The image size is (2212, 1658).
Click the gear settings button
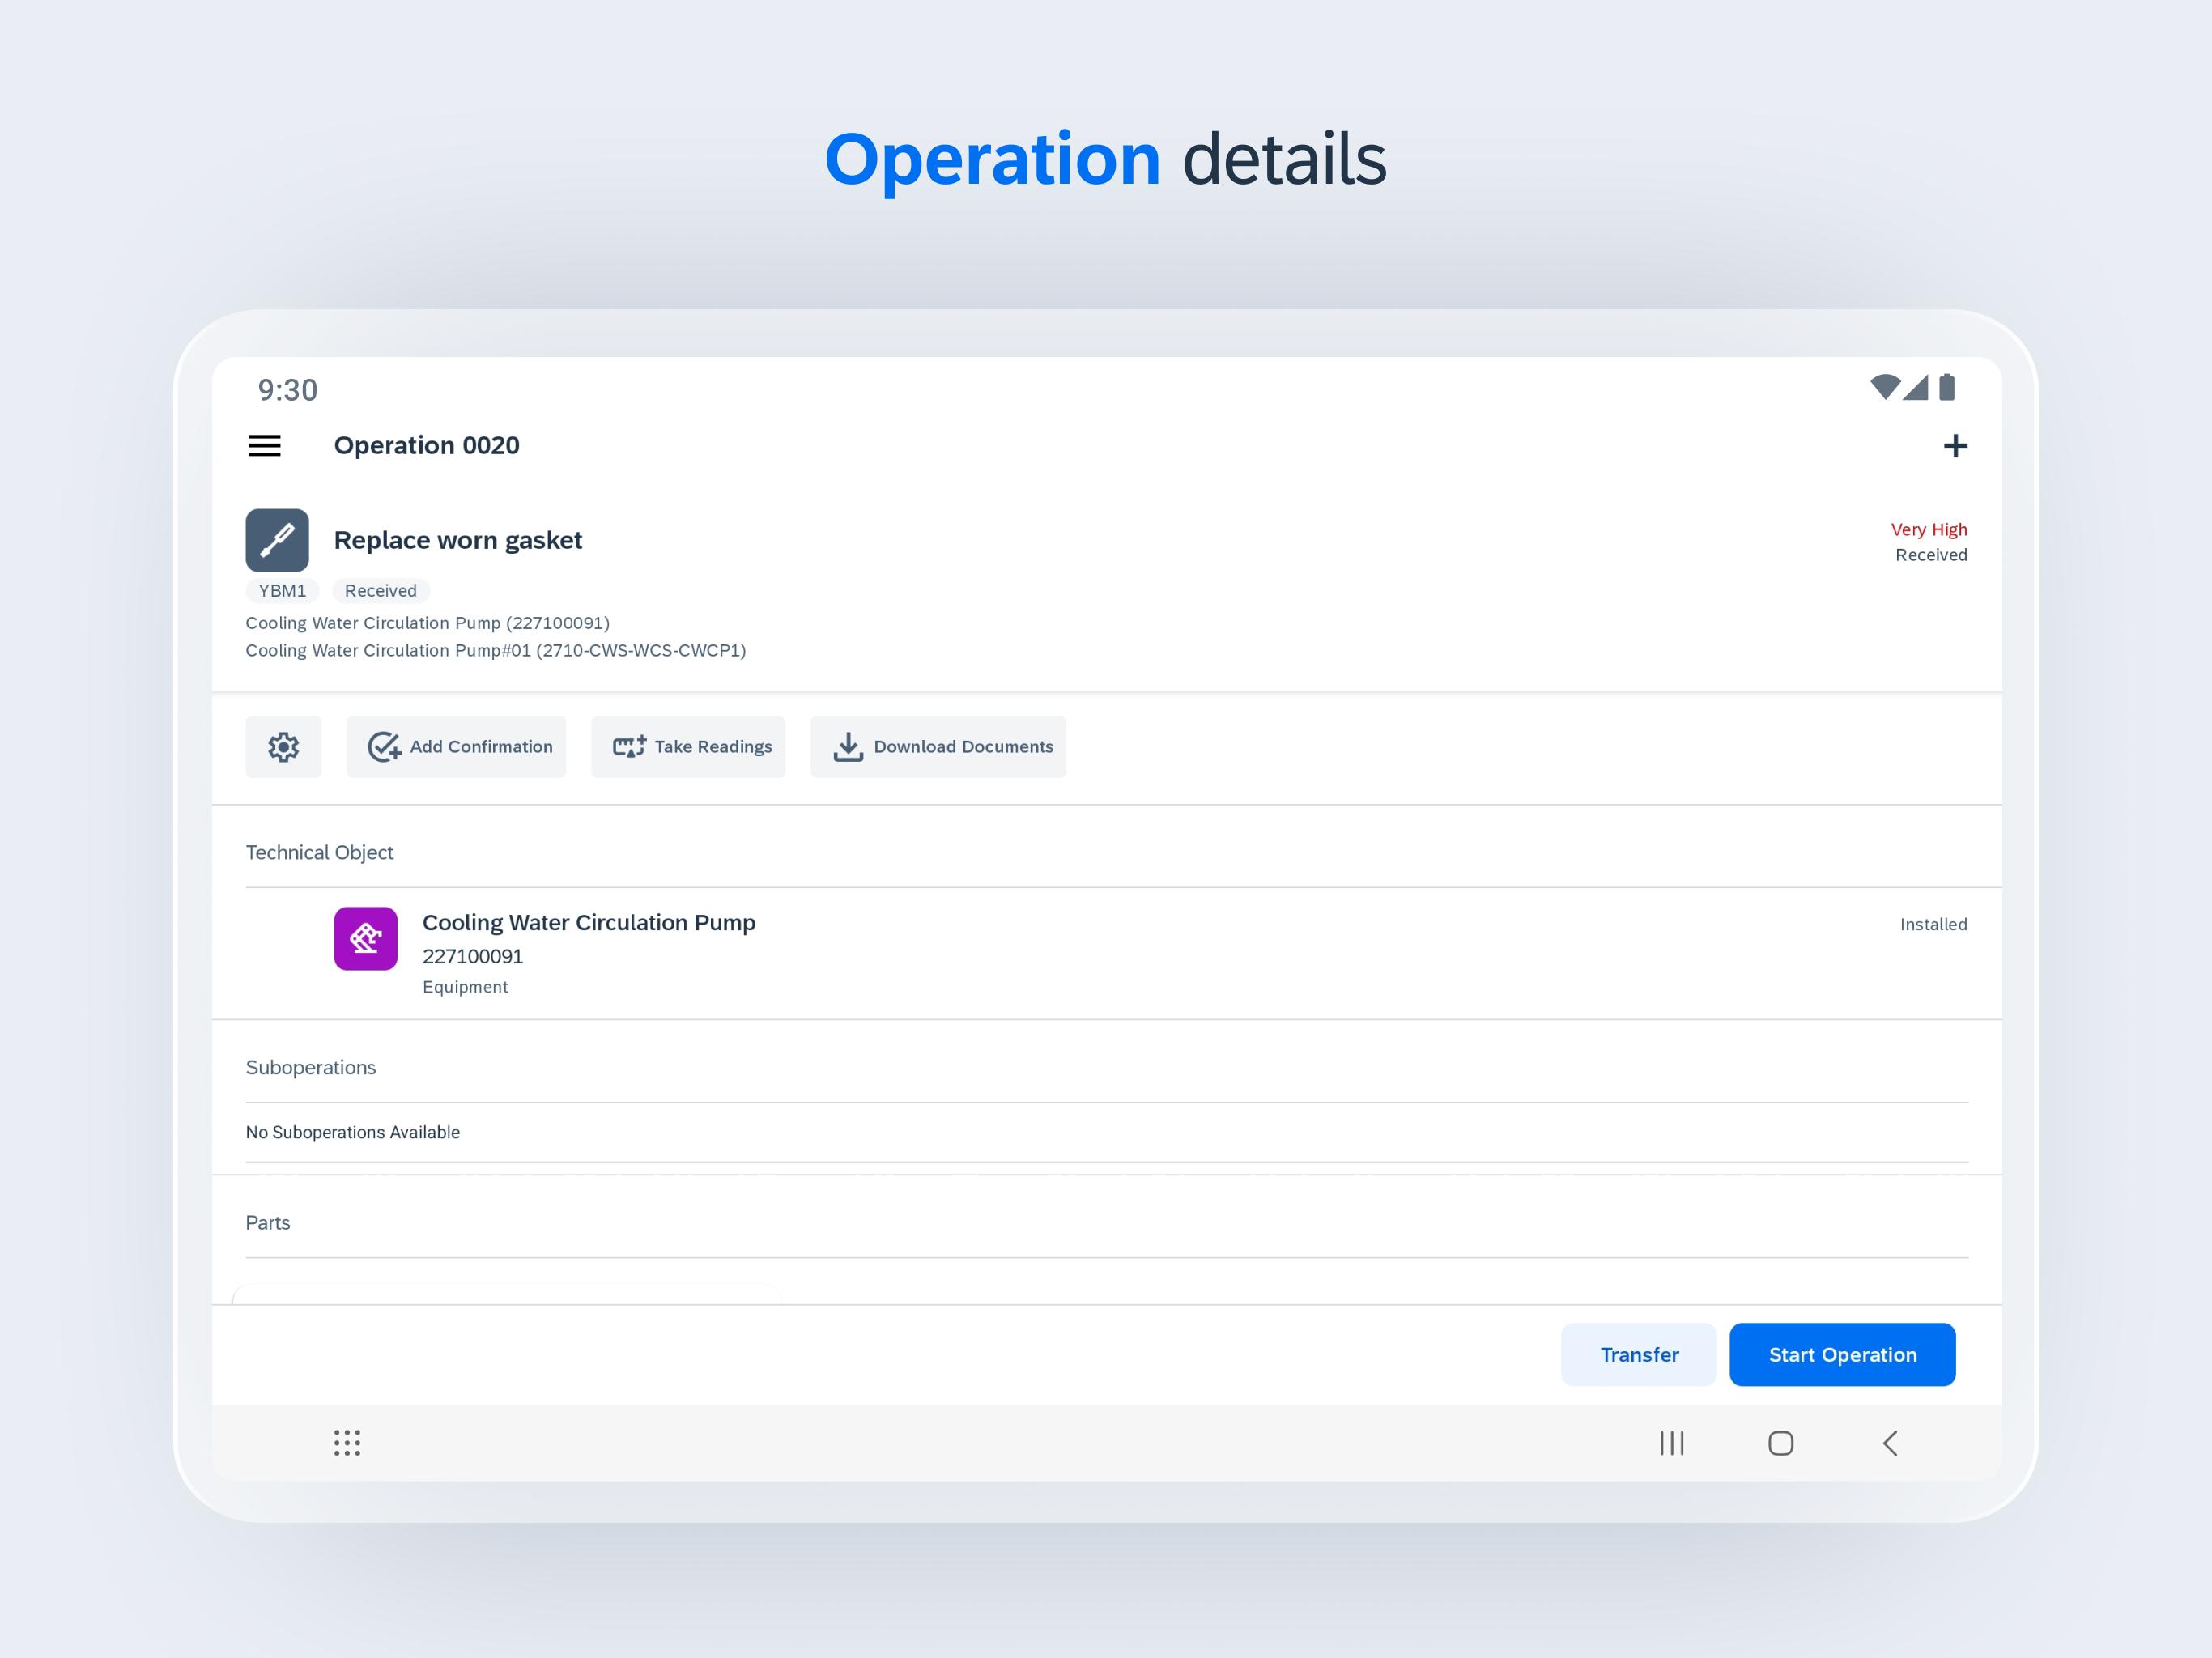[x=283, y=747]
